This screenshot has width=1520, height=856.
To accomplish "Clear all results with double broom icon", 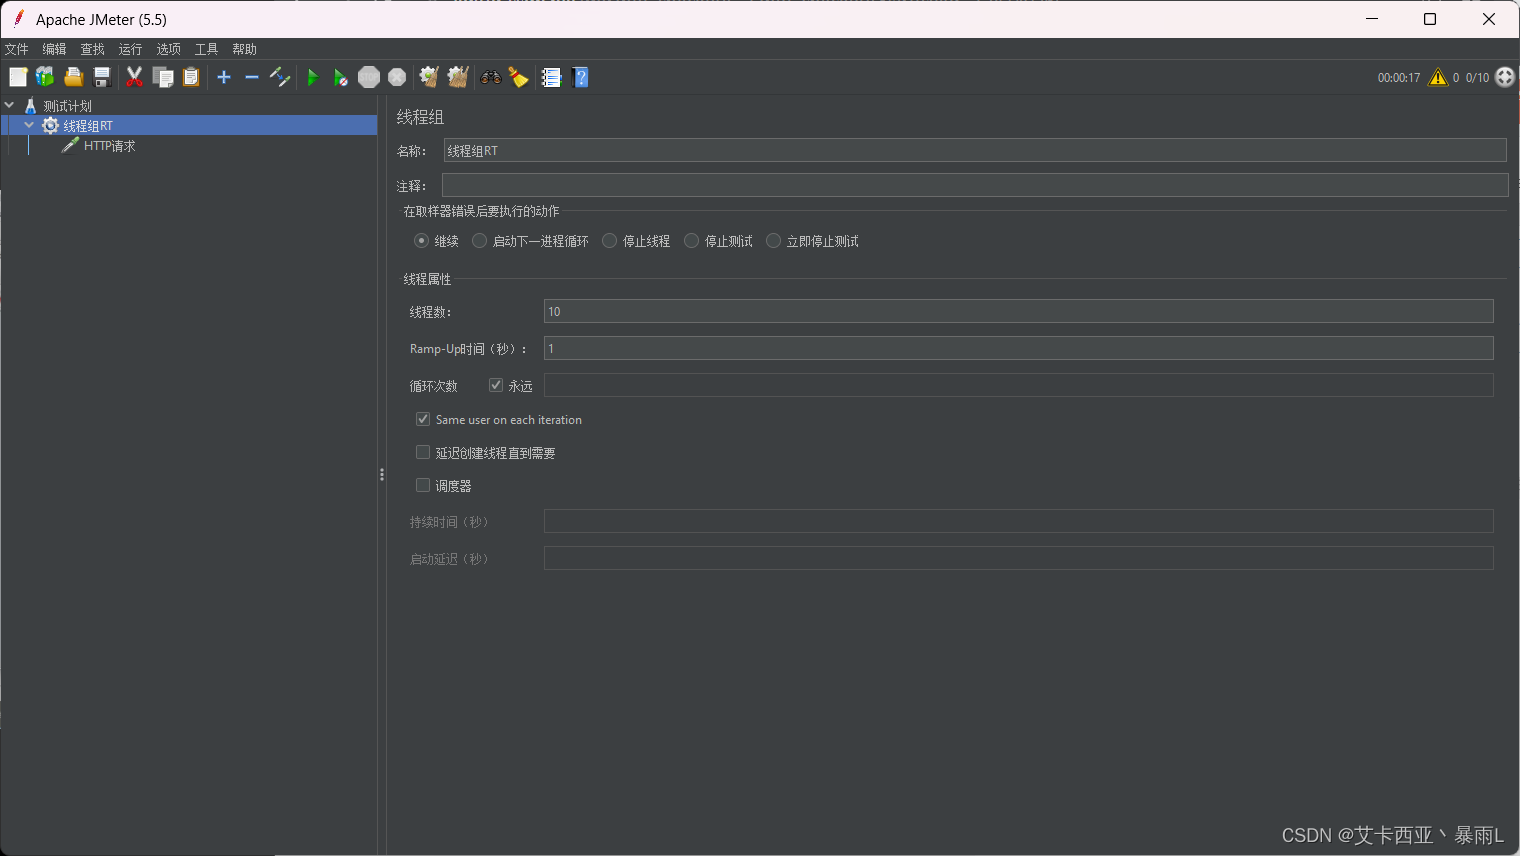I will click(458, 77).
